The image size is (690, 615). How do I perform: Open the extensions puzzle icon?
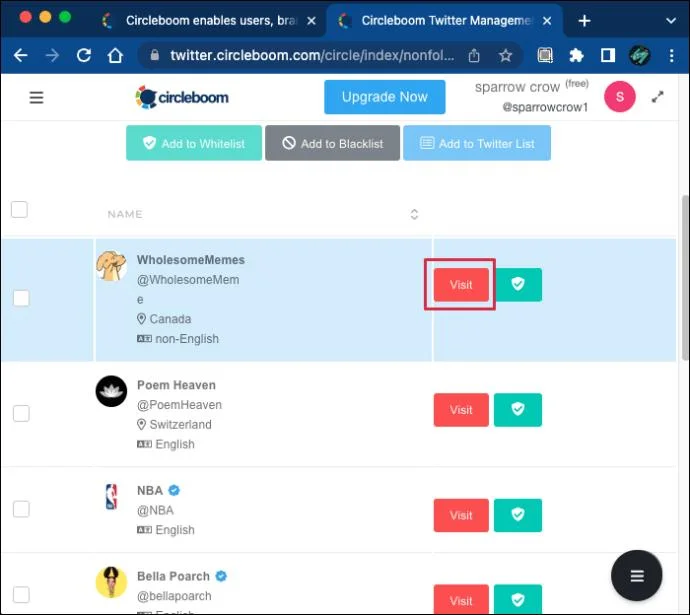point(576,55)
